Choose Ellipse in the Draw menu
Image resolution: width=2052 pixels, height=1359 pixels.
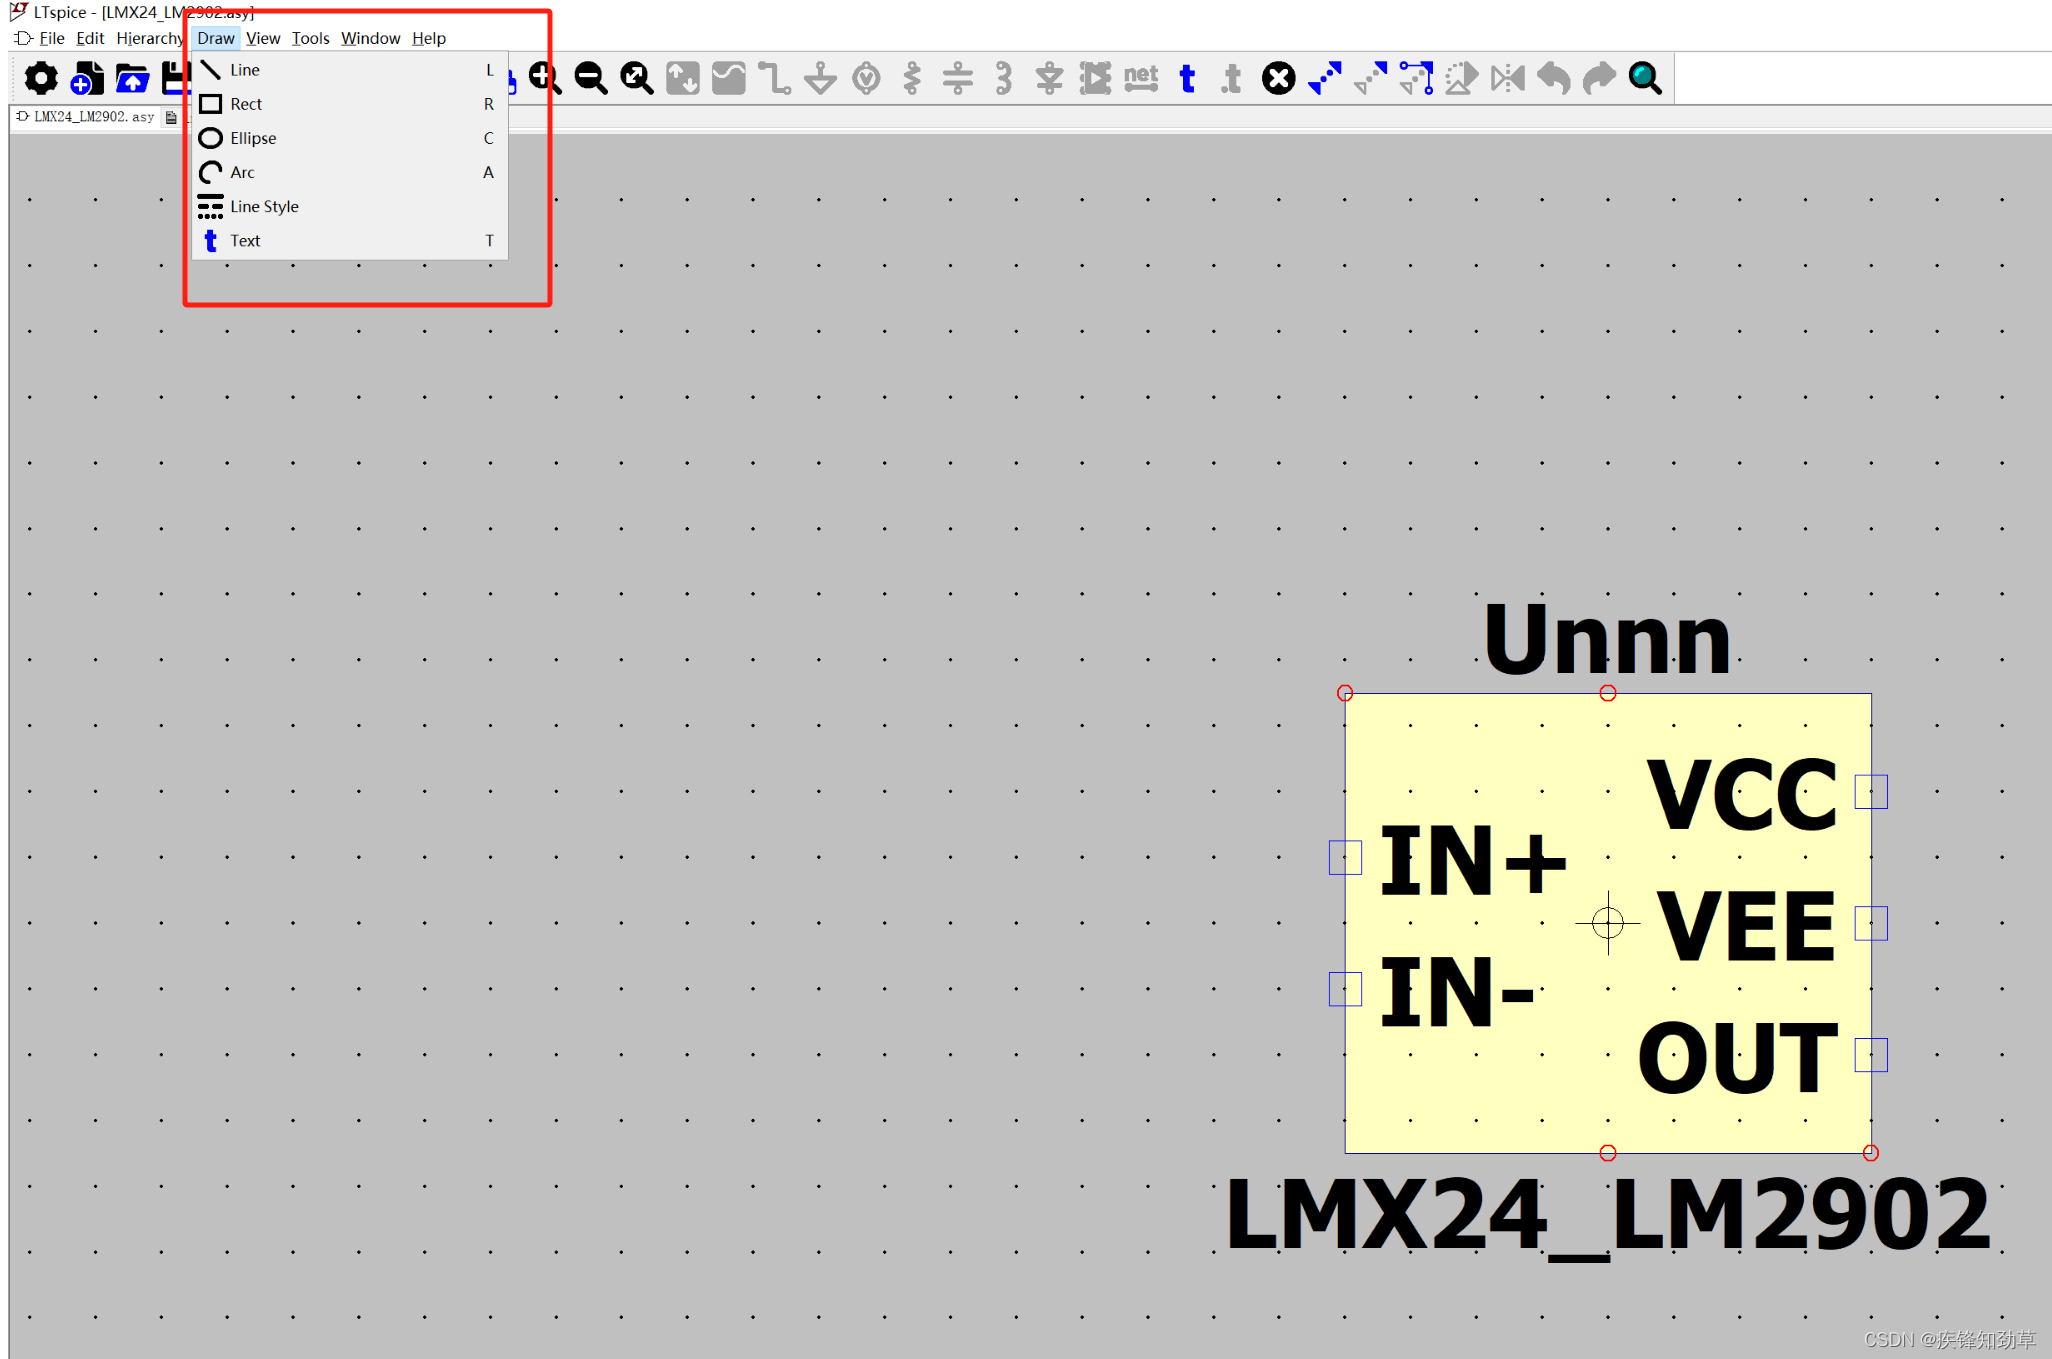253,138
